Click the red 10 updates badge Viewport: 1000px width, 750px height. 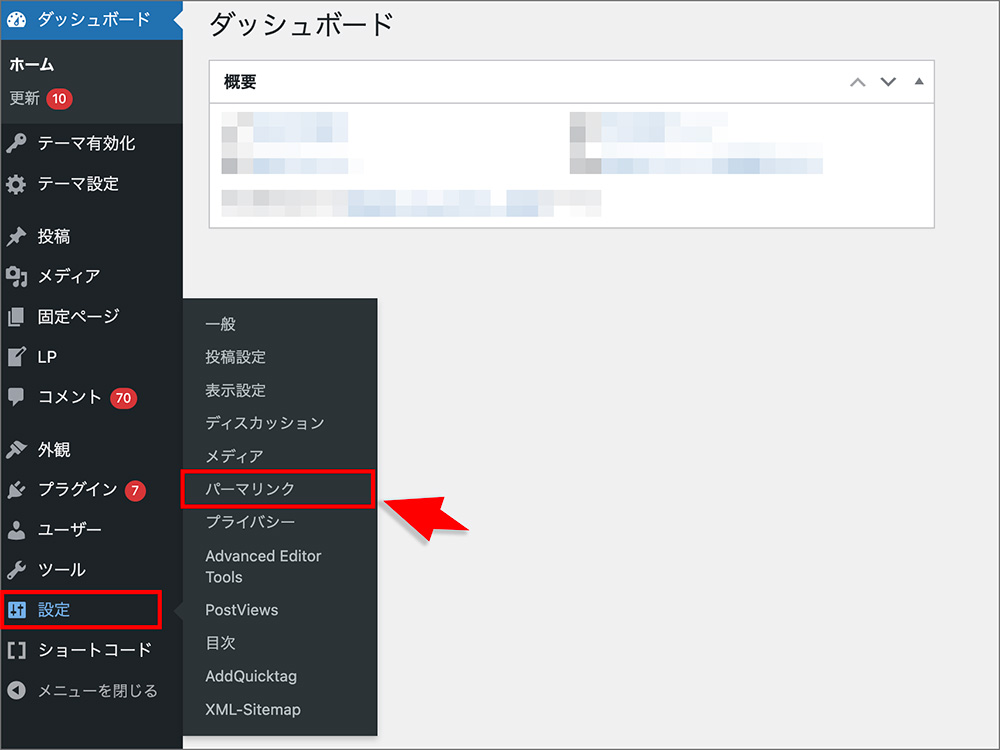59,99
